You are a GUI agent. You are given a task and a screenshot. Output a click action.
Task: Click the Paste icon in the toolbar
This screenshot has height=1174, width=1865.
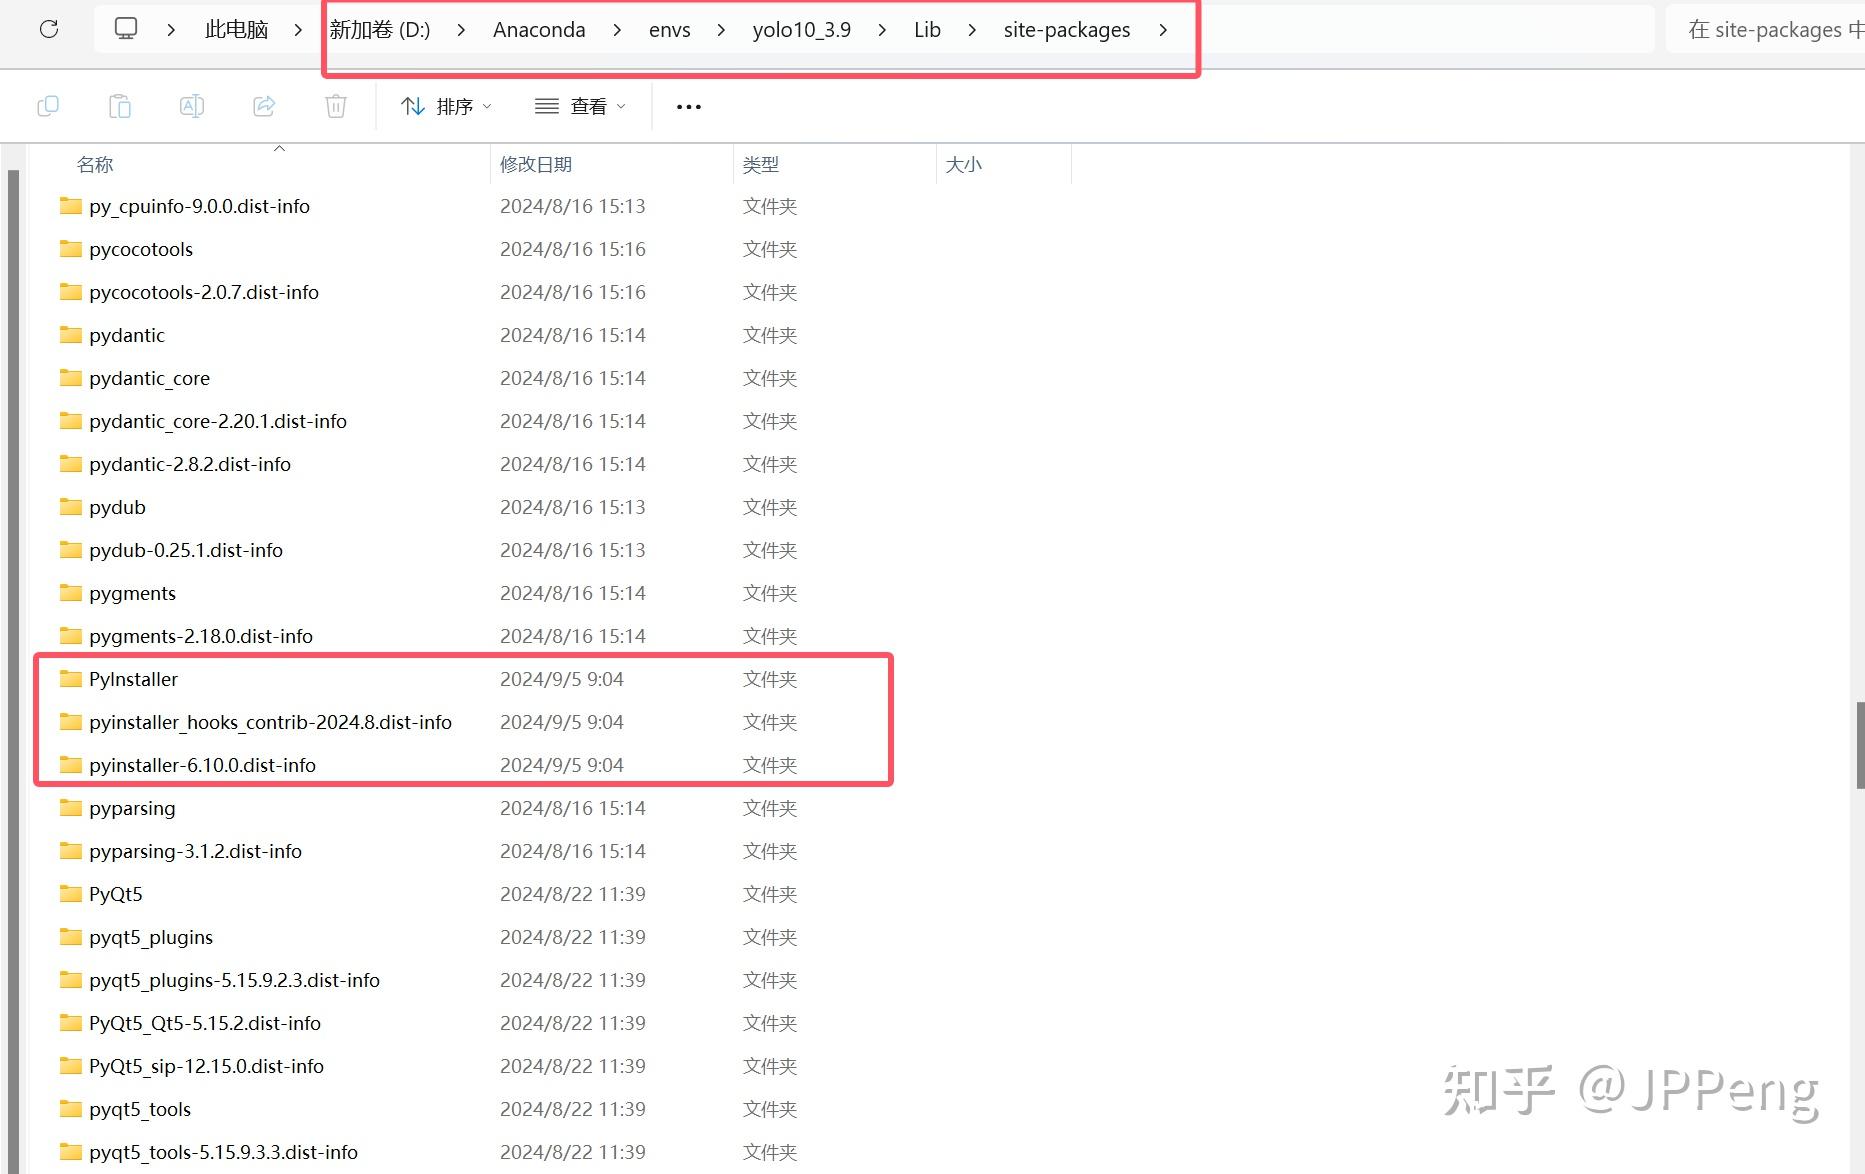click(x=119, y=105)
